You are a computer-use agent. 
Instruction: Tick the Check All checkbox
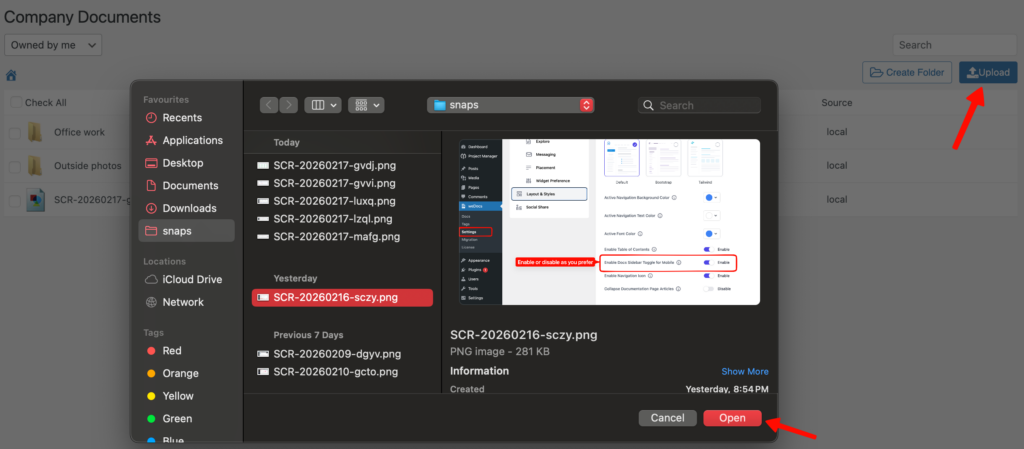(x=15, y=103)
